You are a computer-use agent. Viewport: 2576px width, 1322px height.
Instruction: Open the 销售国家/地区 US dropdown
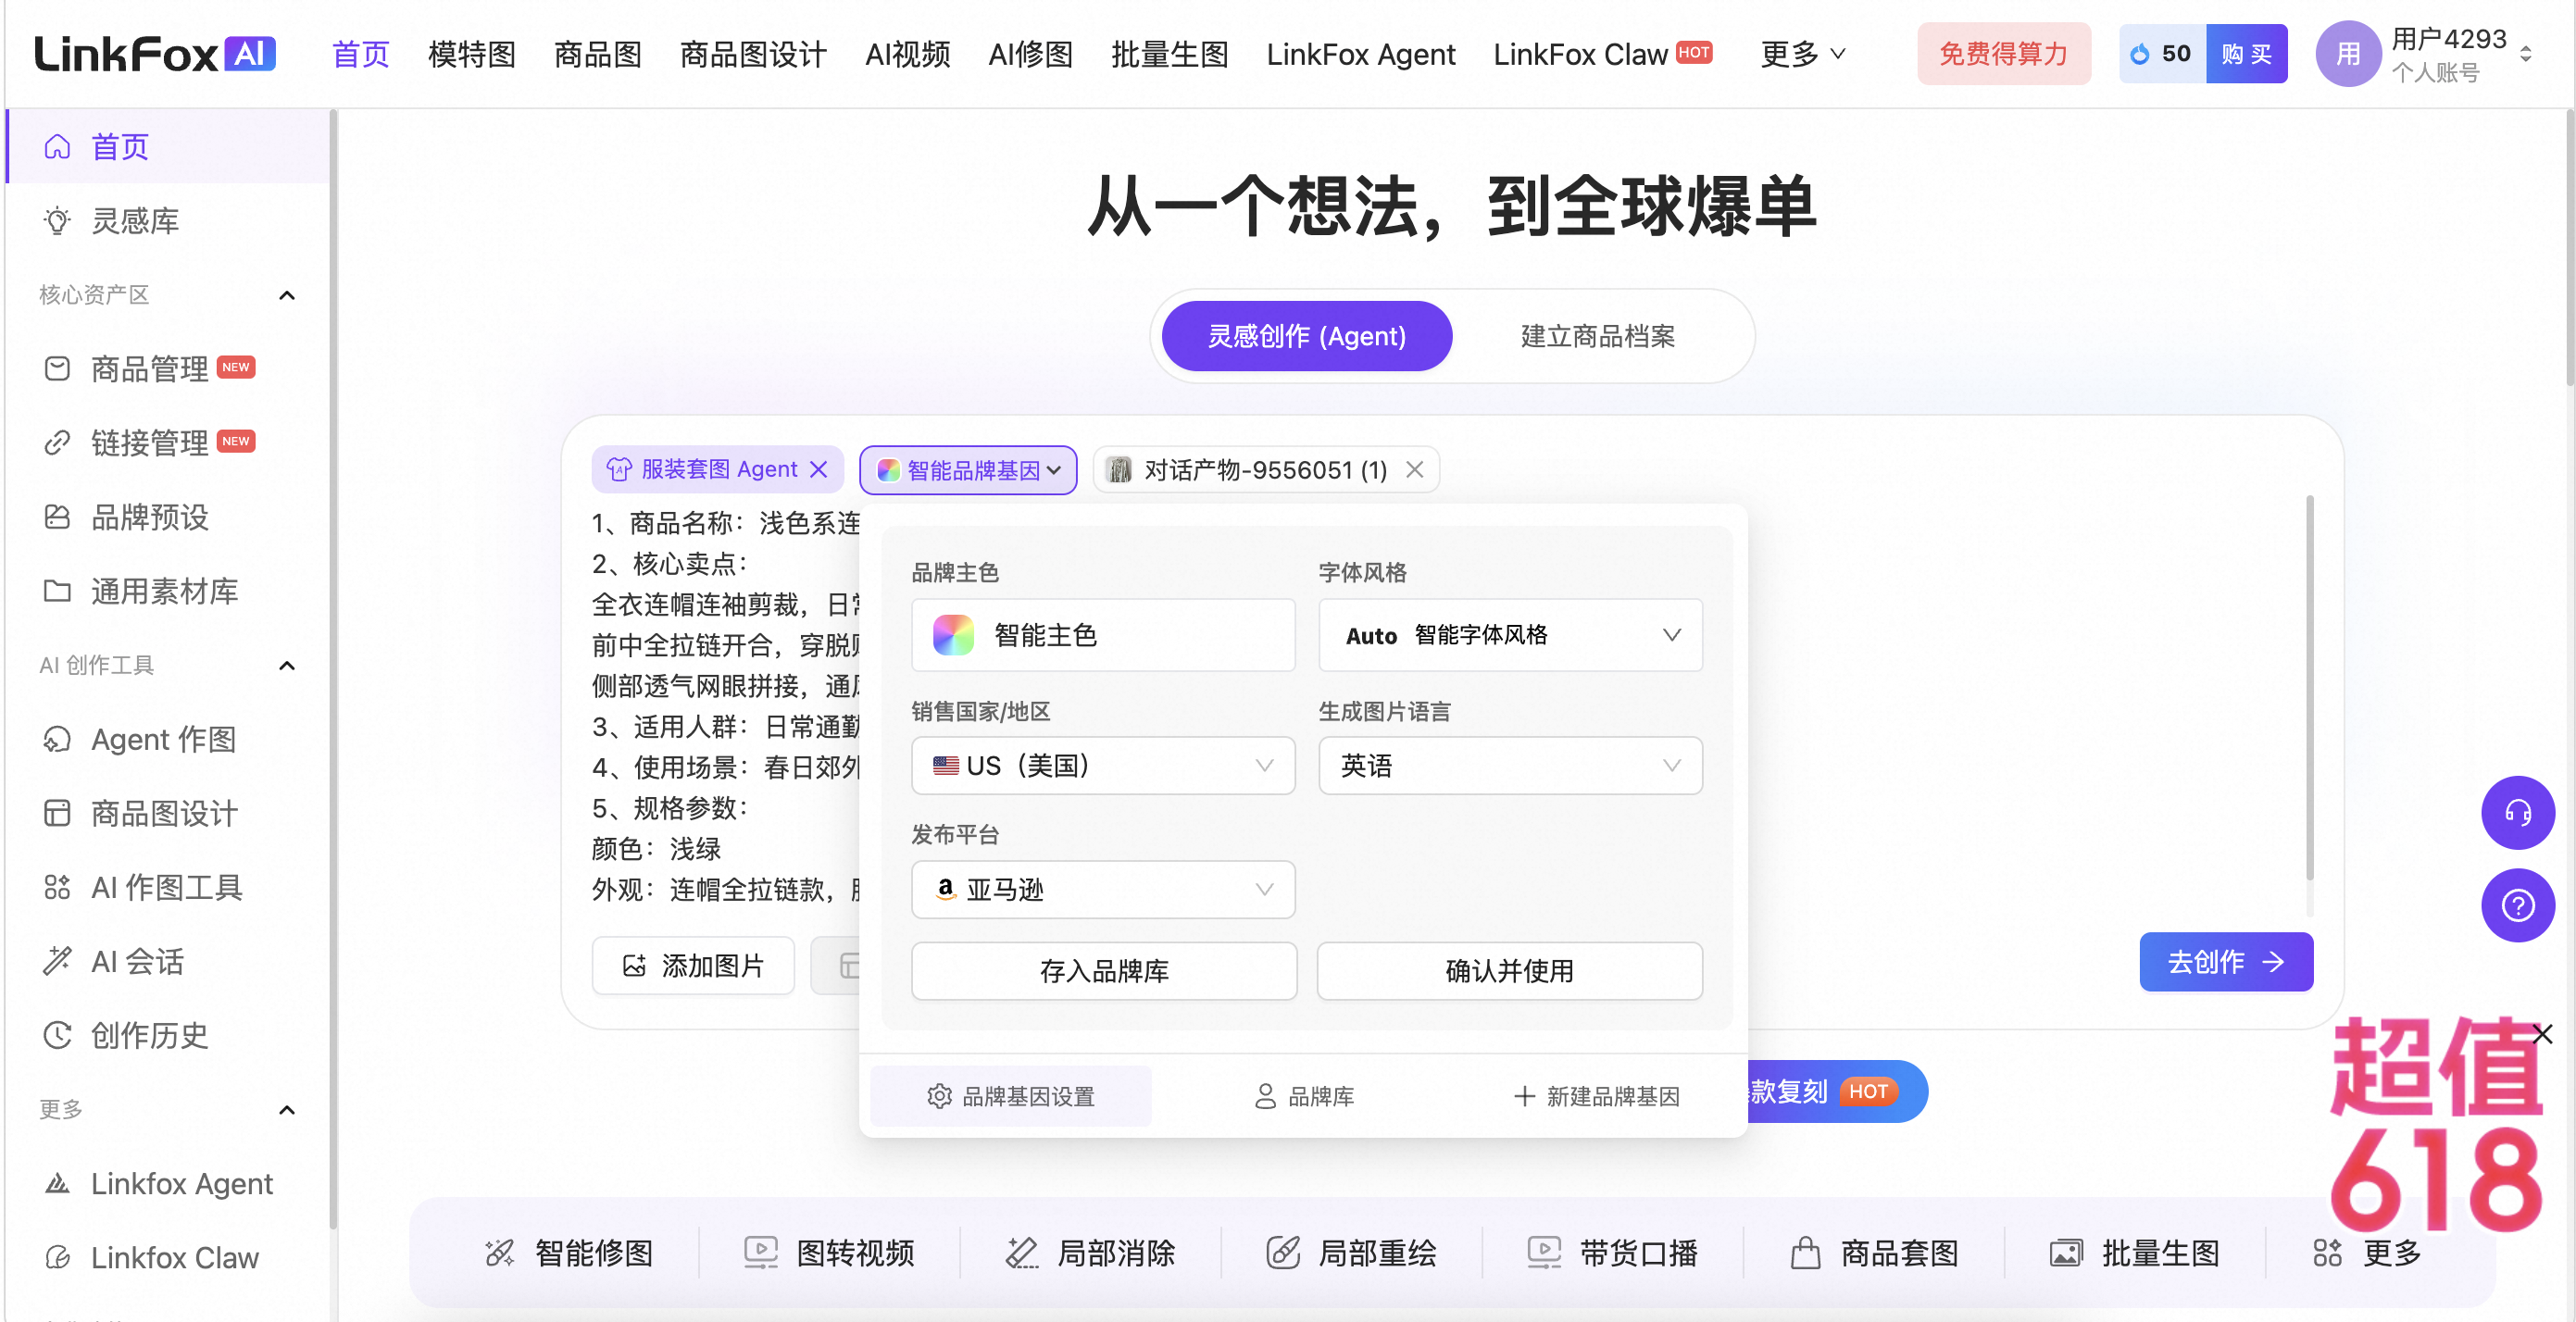pos(1103,766)
